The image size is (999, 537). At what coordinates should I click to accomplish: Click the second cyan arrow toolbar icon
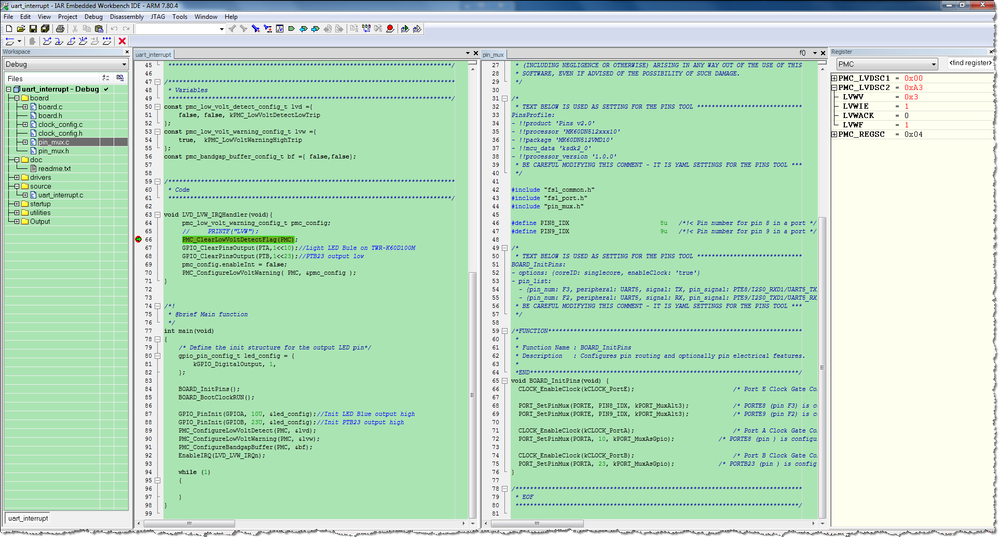[x=315, y=29]
